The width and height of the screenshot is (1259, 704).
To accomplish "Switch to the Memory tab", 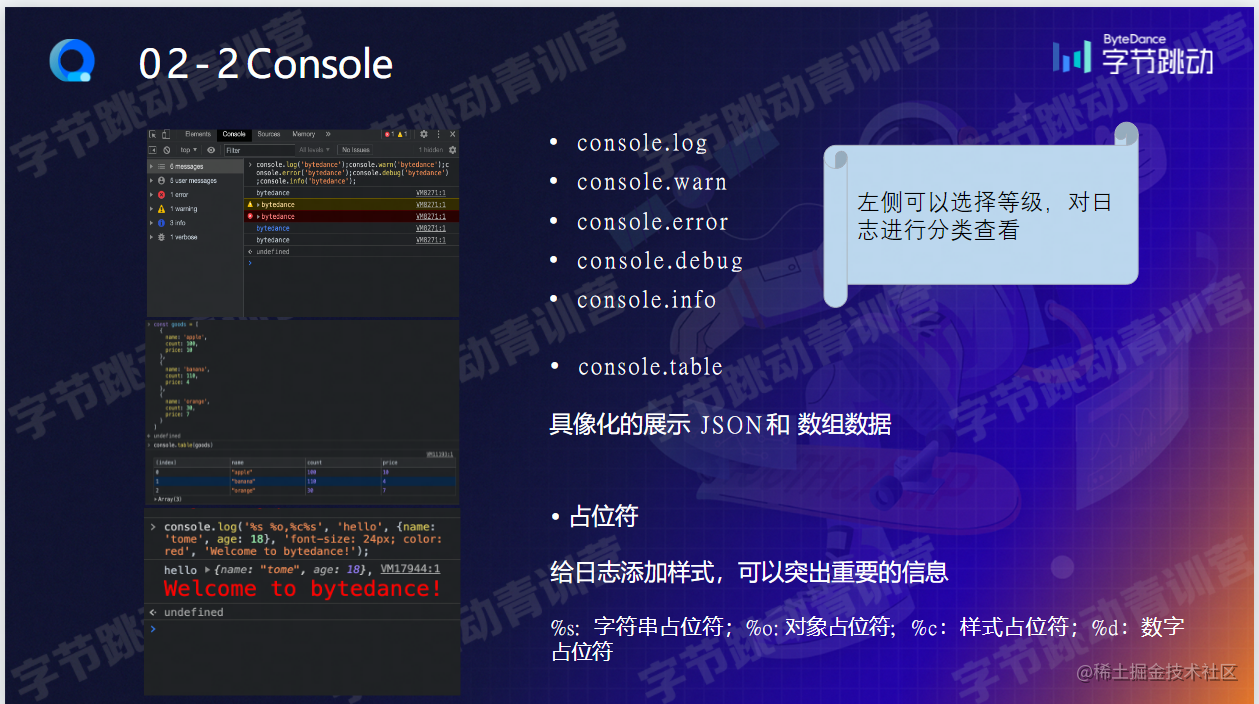I will pos(304,134).
